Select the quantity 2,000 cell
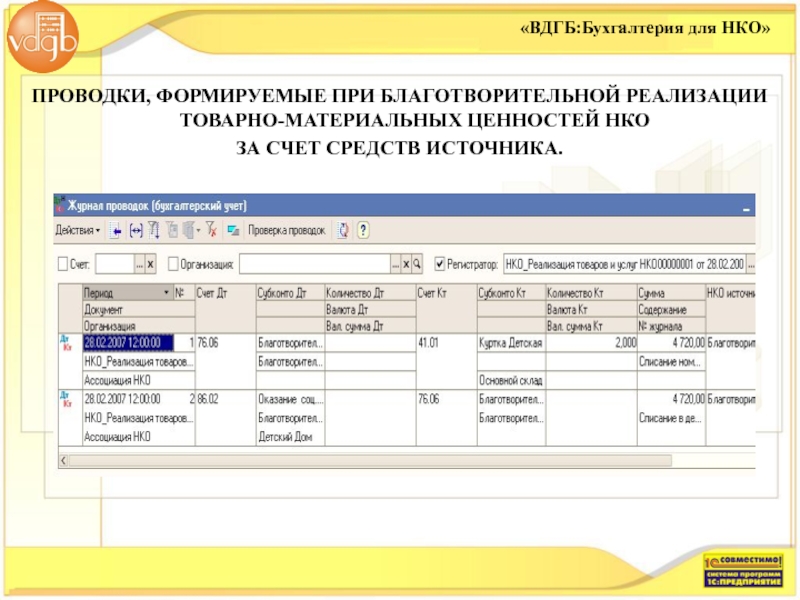This screenshot has width=800, height=600. pos(591,343)
